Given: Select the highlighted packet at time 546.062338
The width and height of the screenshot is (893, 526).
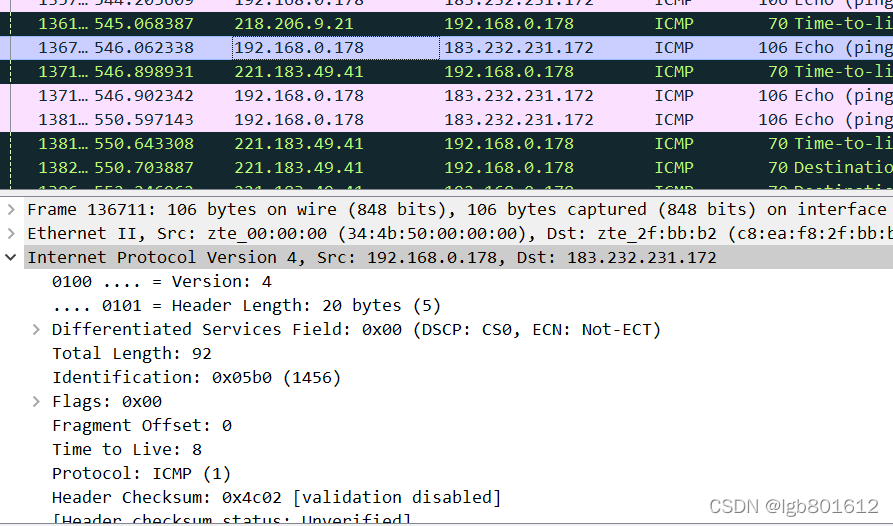Looking at the screenshot, I should [x=446, y=48].
